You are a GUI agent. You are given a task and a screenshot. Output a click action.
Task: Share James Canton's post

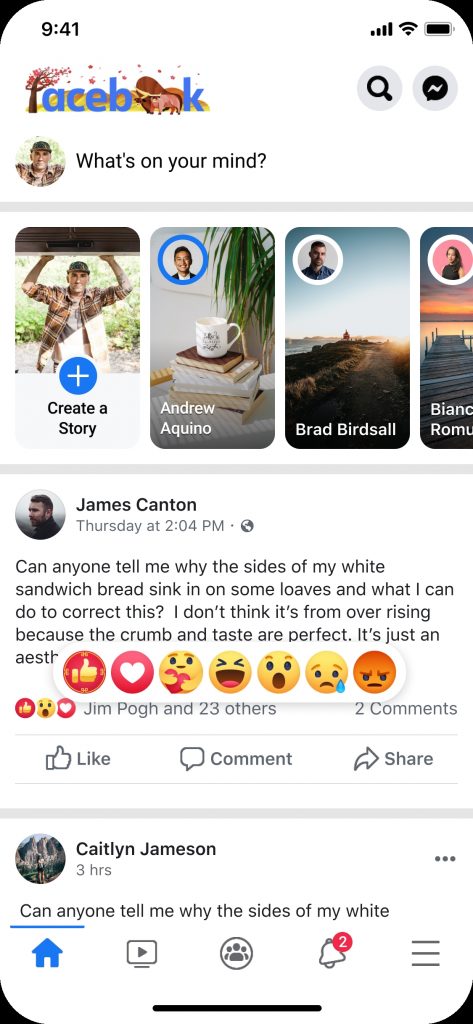pyautogui.click(x=393, y=759)
